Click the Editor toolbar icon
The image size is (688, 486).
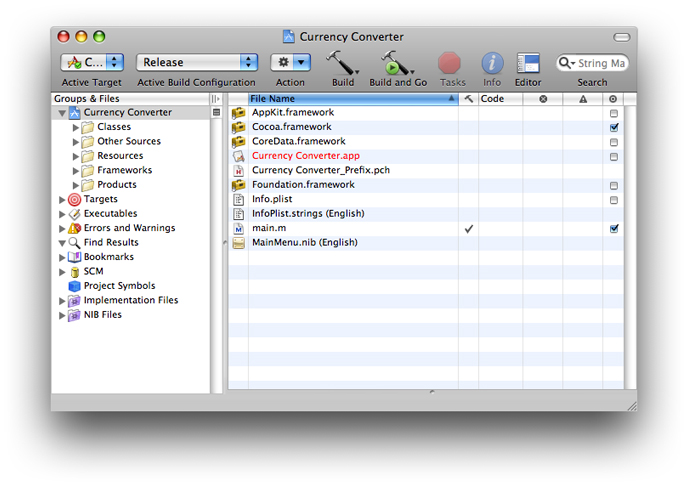tap(528, 63)
